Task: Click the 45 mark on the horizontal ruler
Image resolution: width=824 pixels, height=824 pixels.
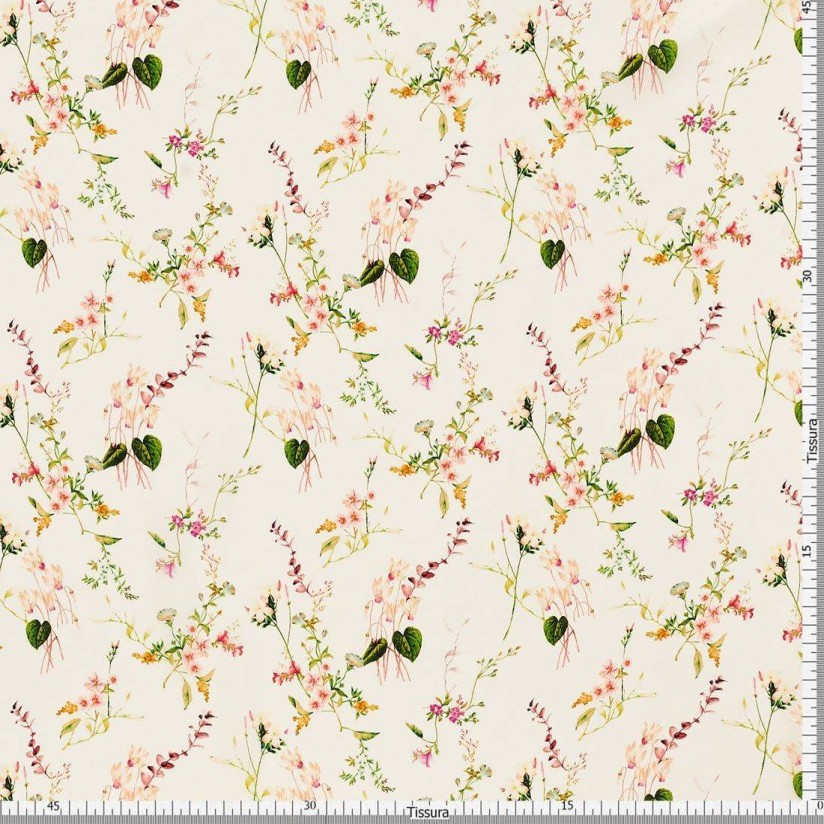Action: (53, 806)
